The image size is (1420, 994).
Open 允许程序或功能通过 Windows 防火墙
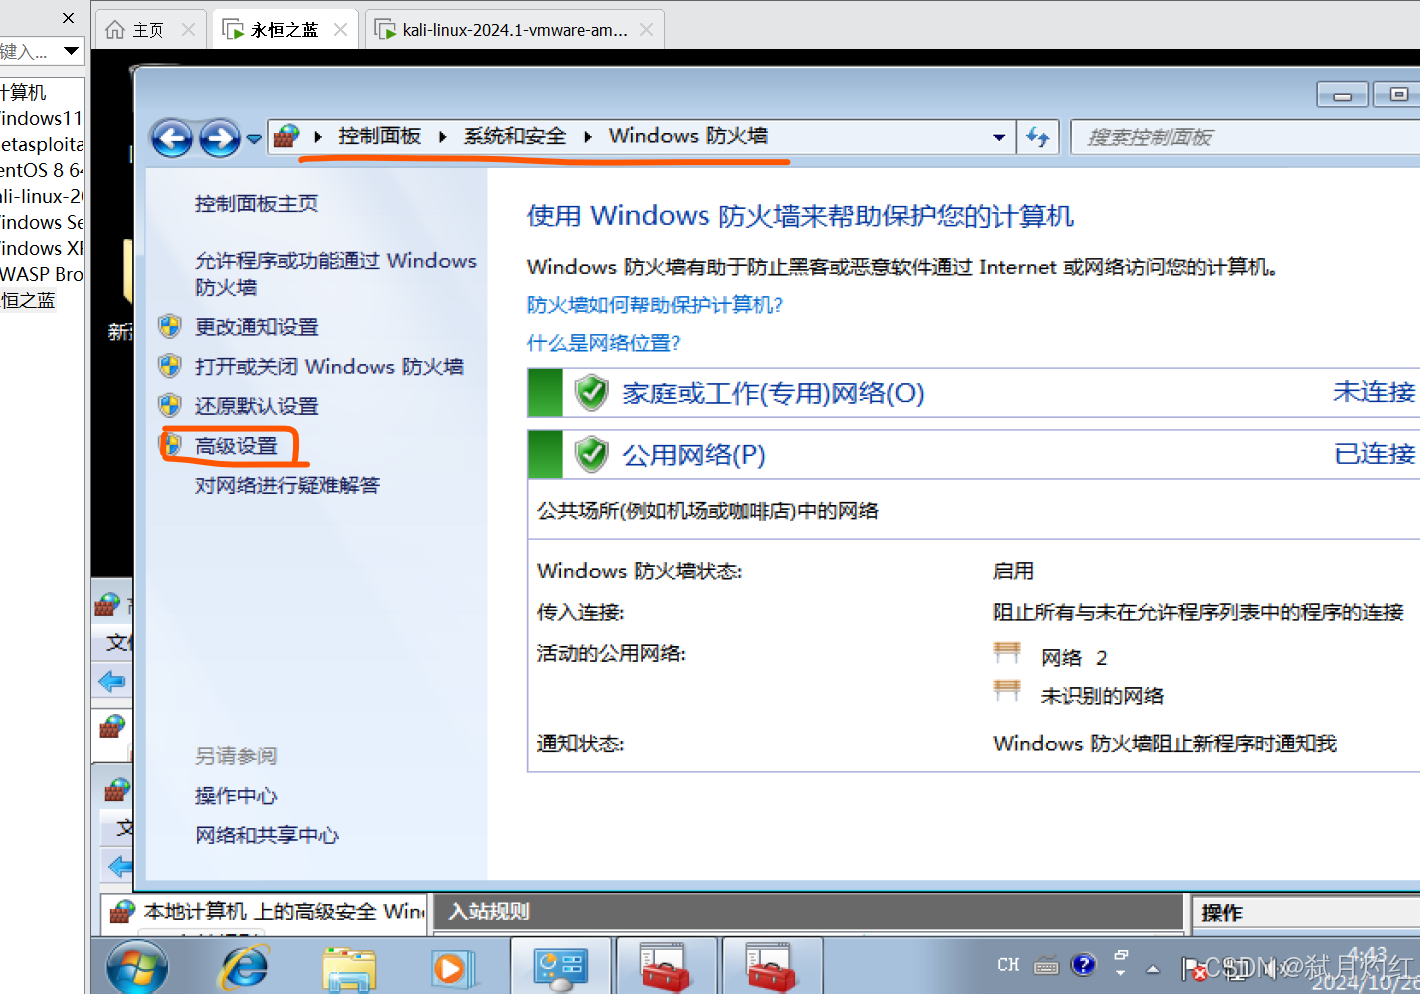(335, 273)
